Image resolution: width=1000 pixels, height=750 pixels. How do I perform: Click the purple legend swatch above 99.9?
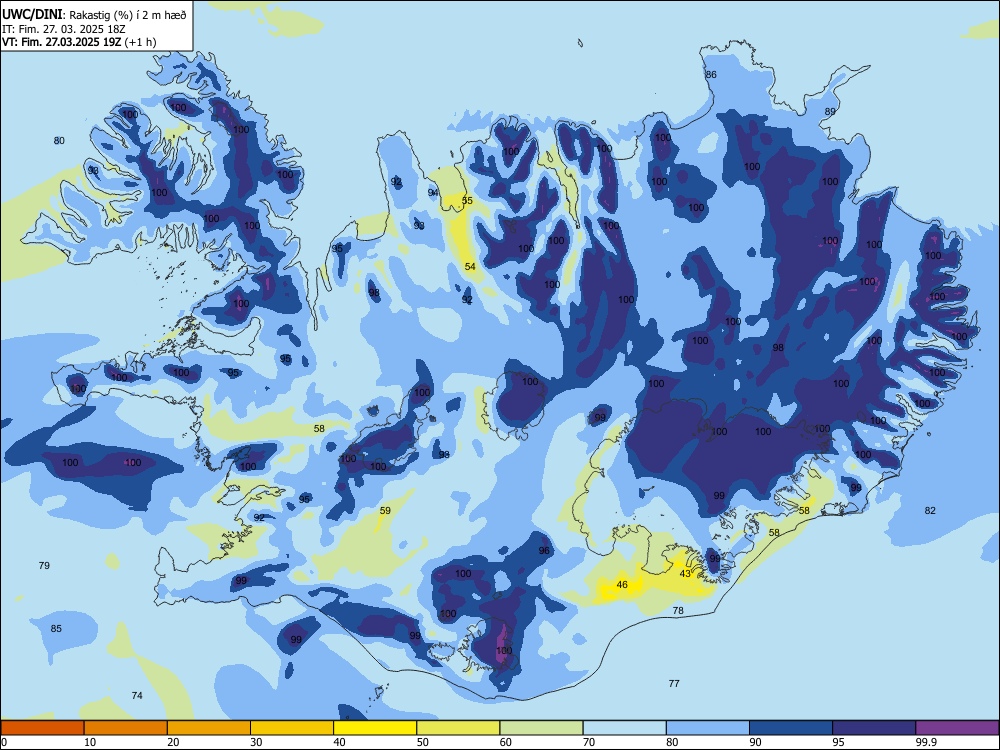click(x=957, y=728)
